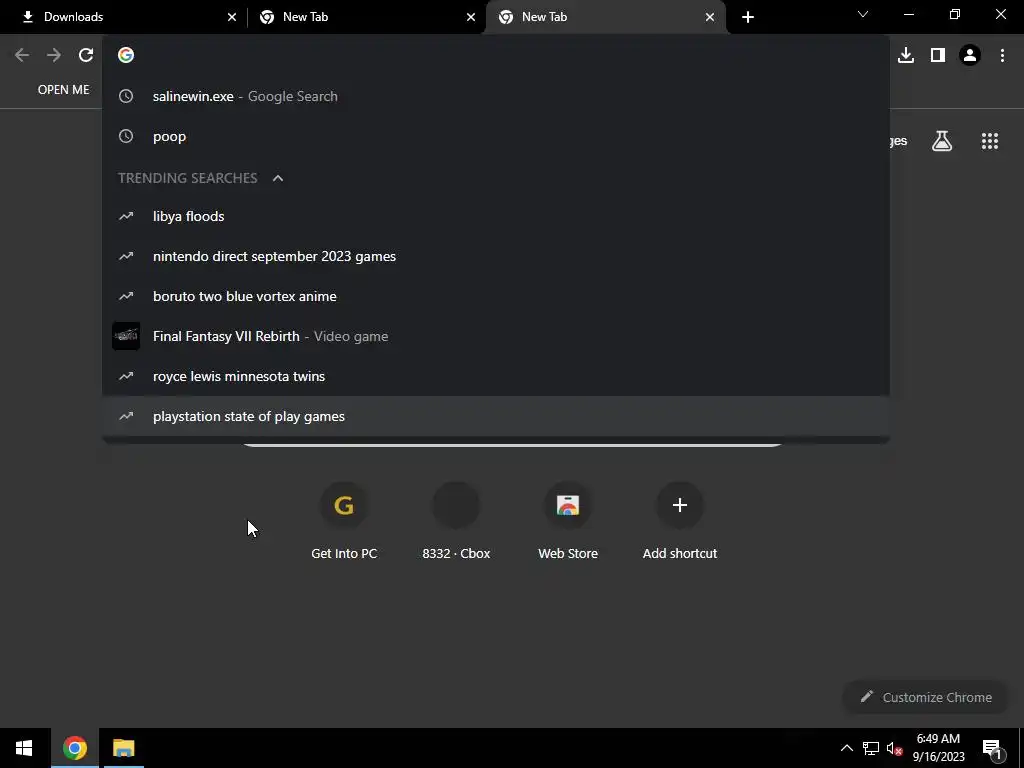Collapse the Trending Searches section
Screen dimensions: 1024x768
tap(278, 178)
